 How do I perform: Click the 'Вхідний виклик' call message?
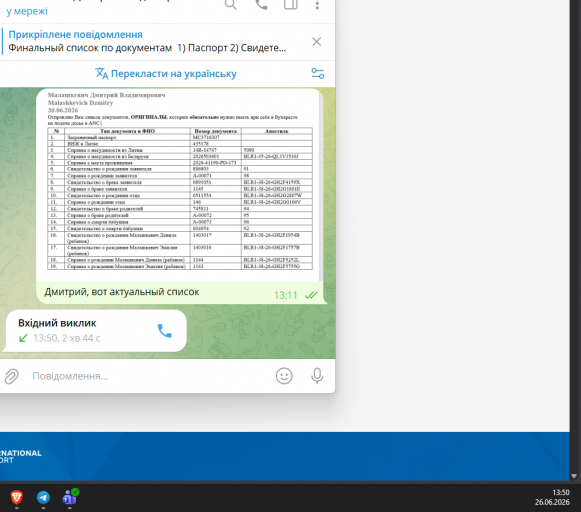pyautogui.click(x=96, y=330)
